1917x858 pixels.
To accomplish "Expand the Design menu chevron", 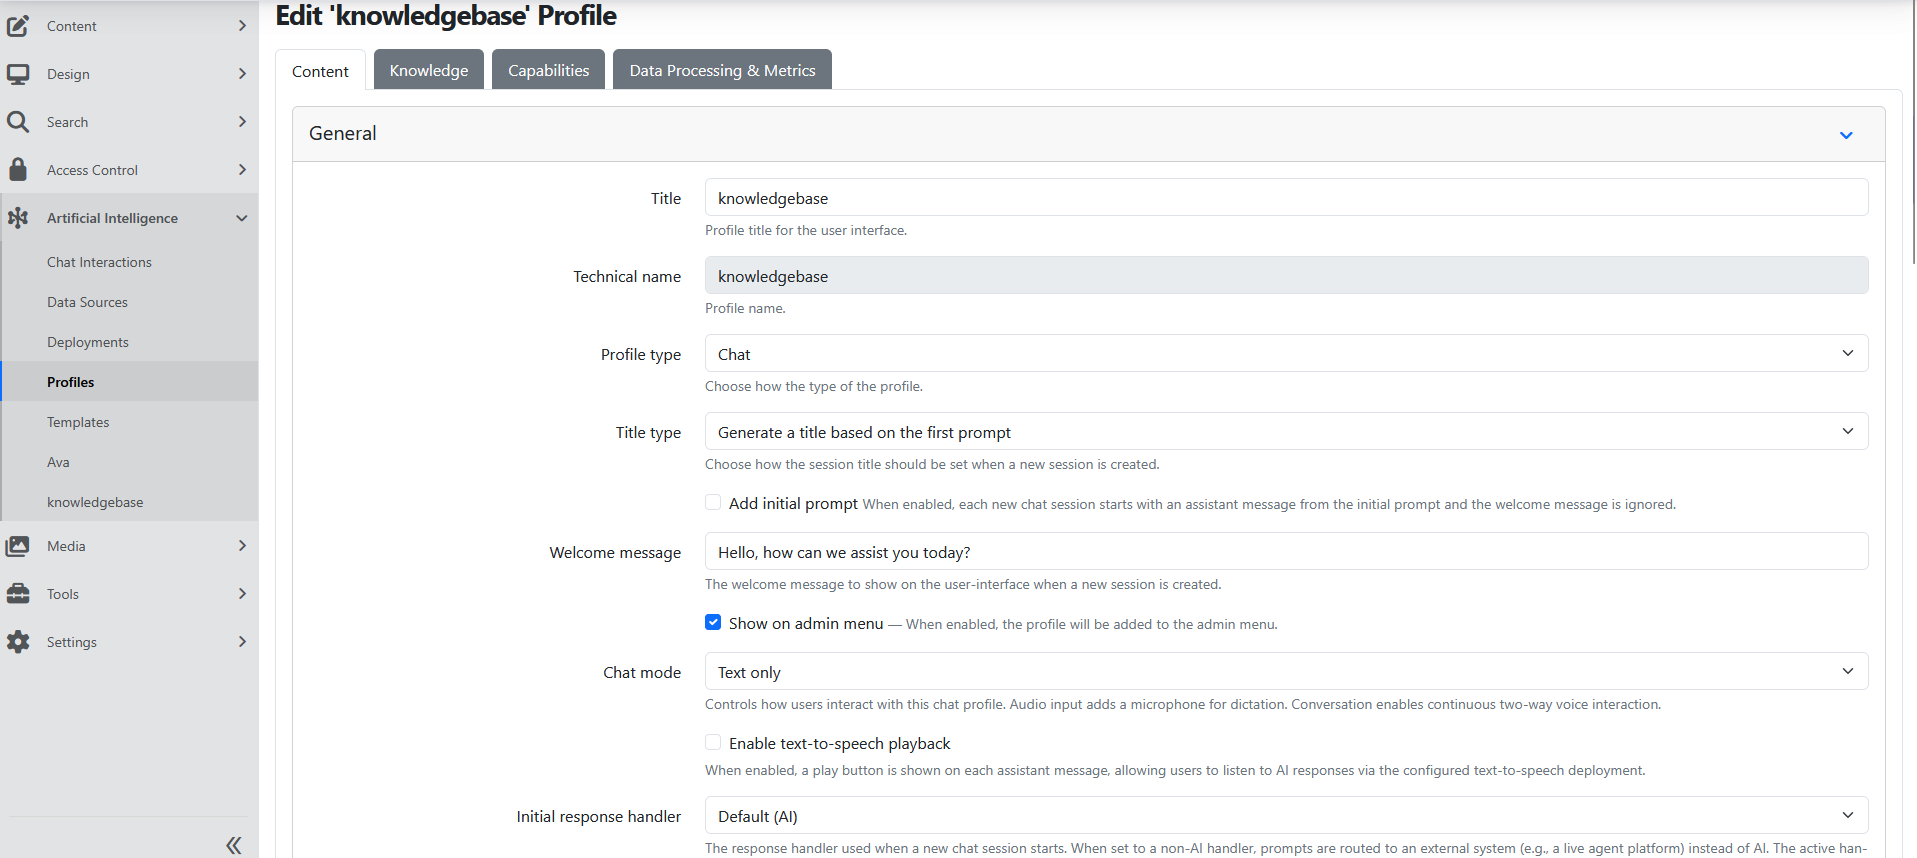I will tap(242, 74).
